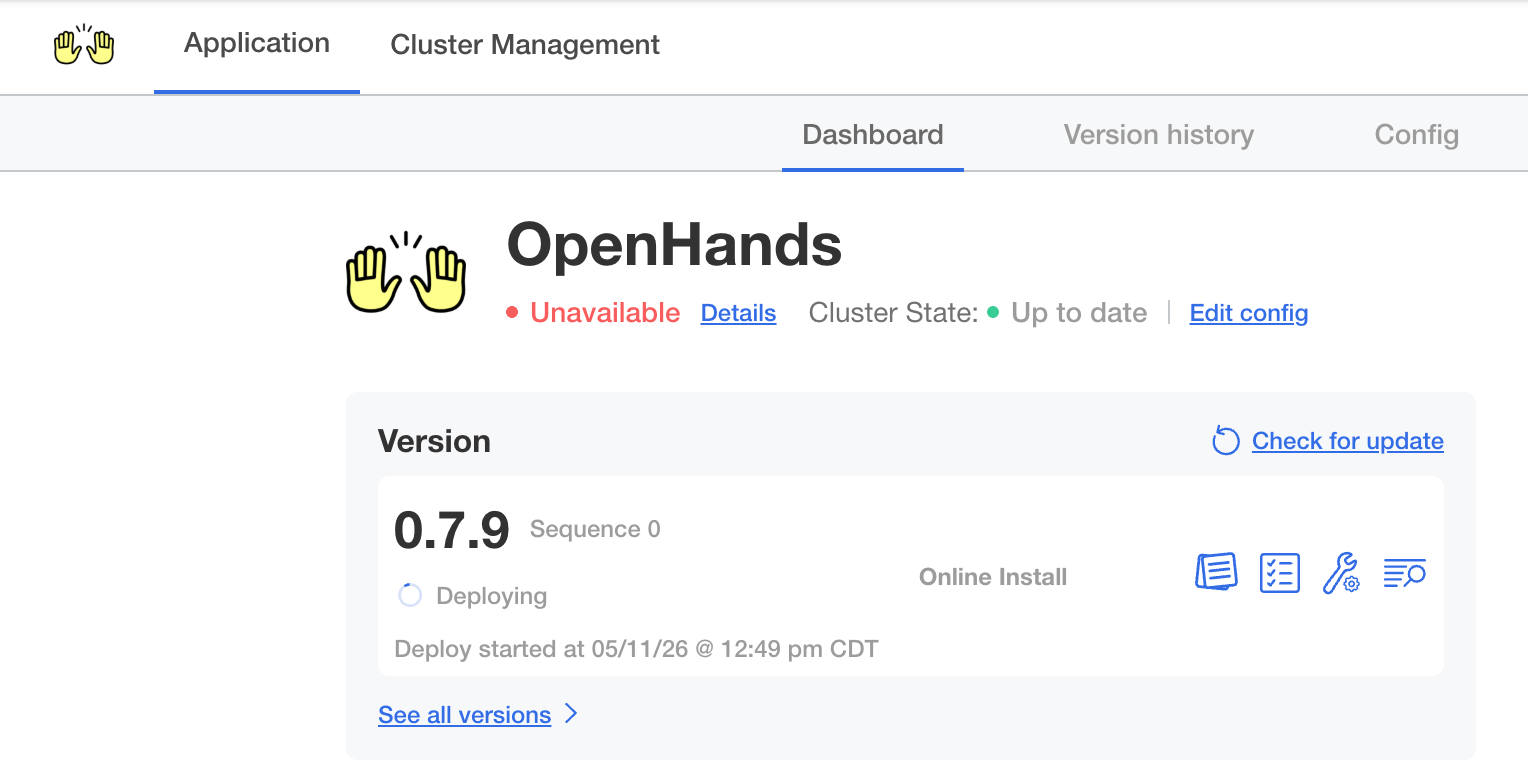1528x784 pixels.
Task: Click the Check for update link
Action: click(x=1348, y=441)
